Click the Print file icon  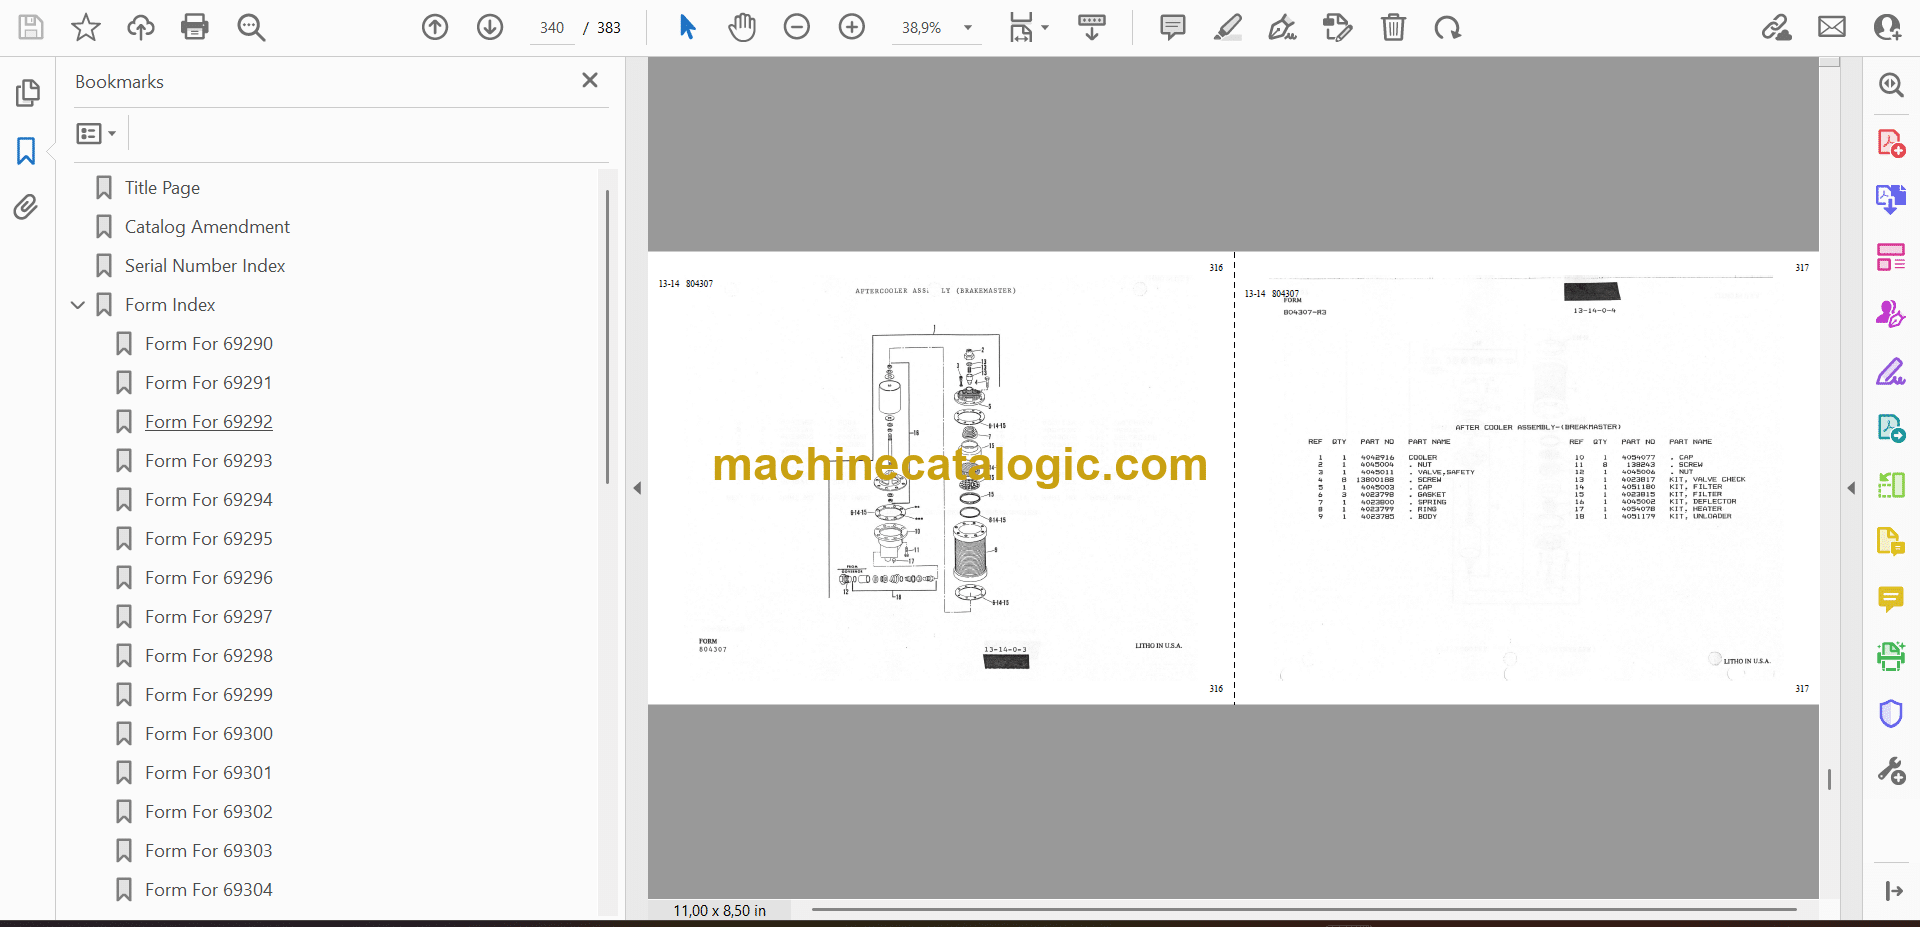point(195,27)
